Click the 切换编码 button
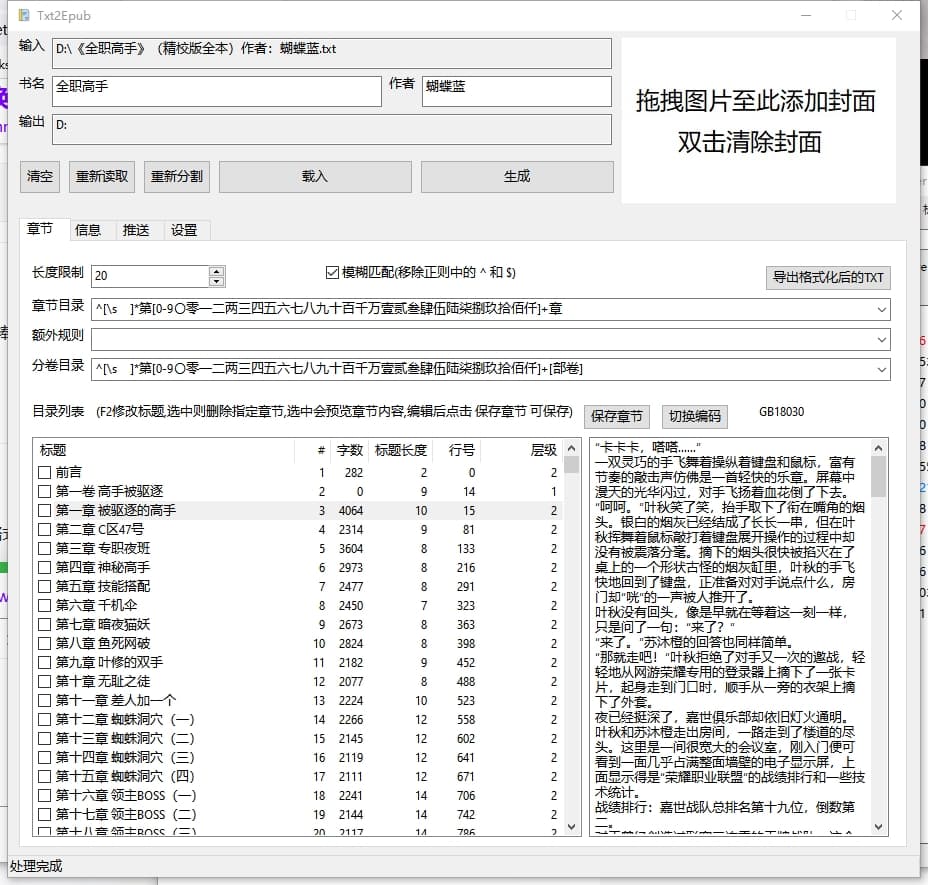Image resolution: width=928 pixels, height=885 pixels. [695, 416]
